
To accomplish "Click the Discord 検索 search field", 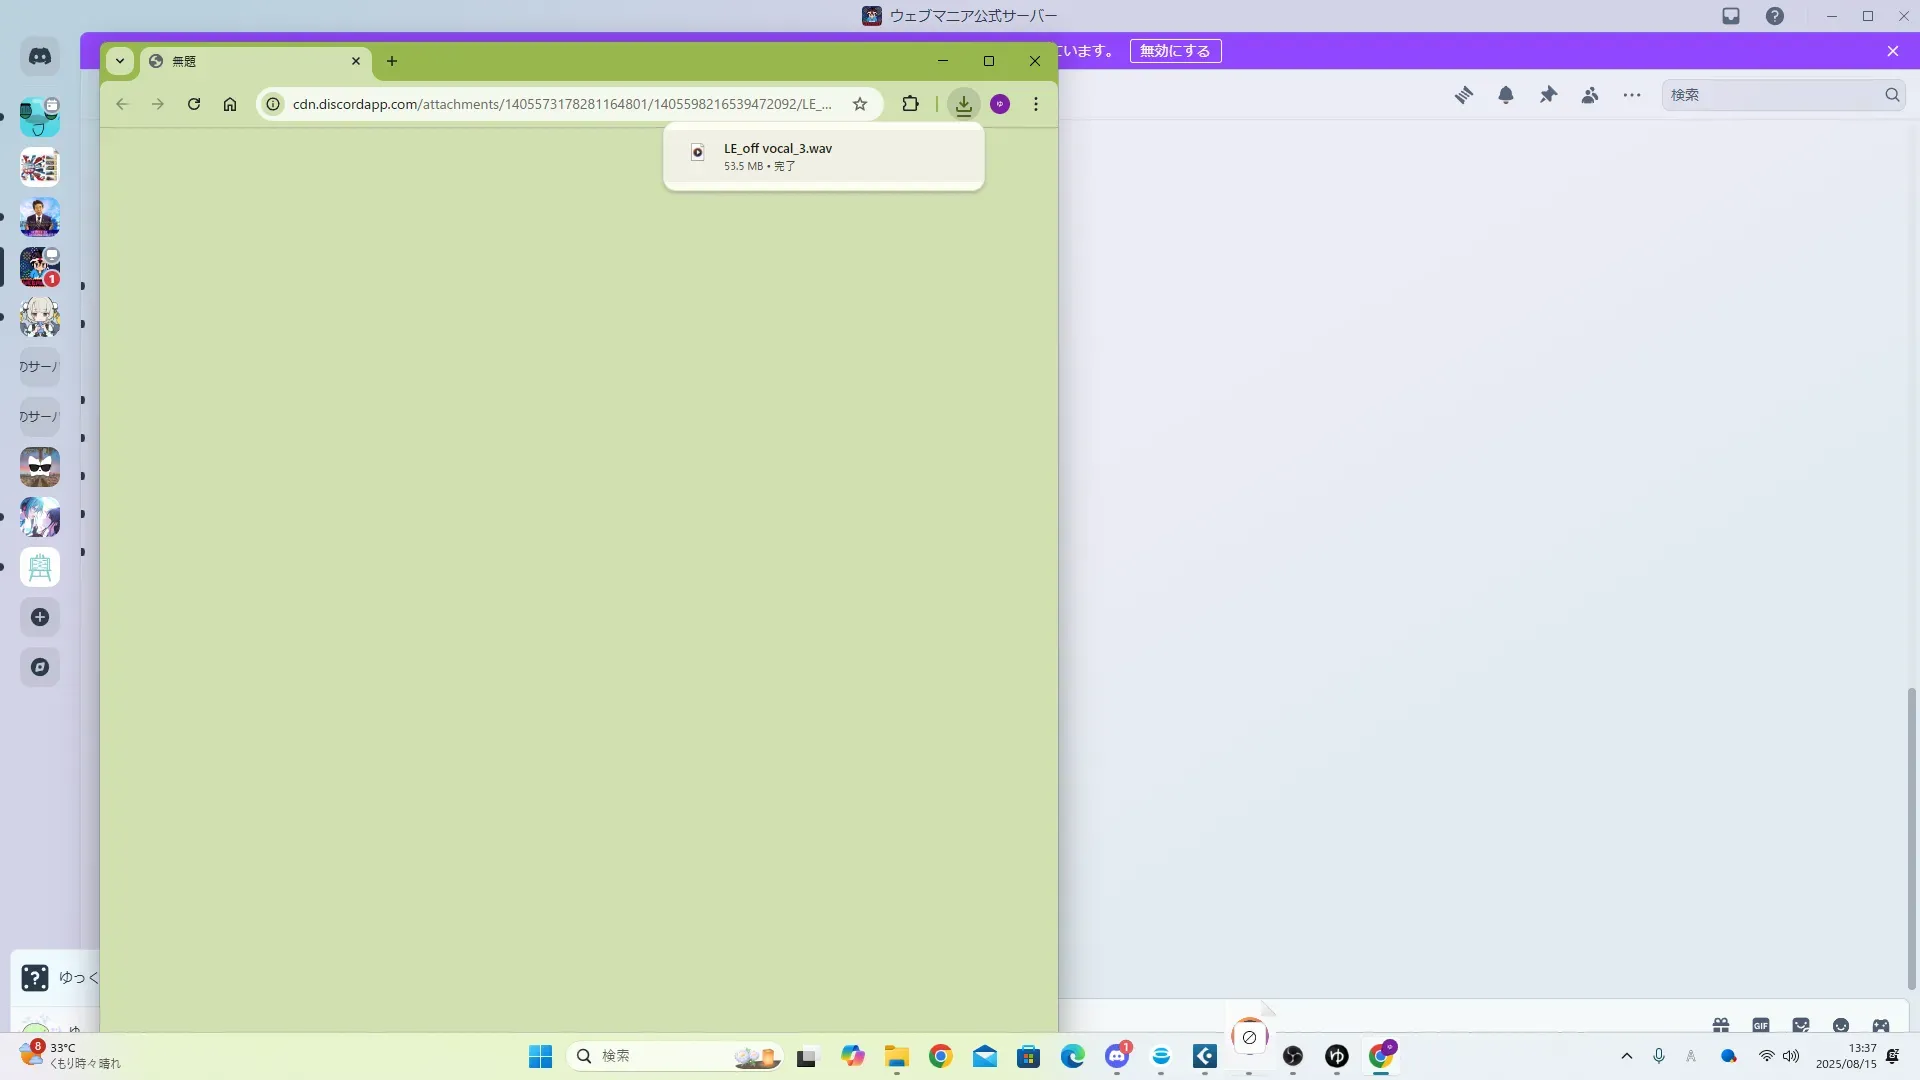I will (1770, 95).
